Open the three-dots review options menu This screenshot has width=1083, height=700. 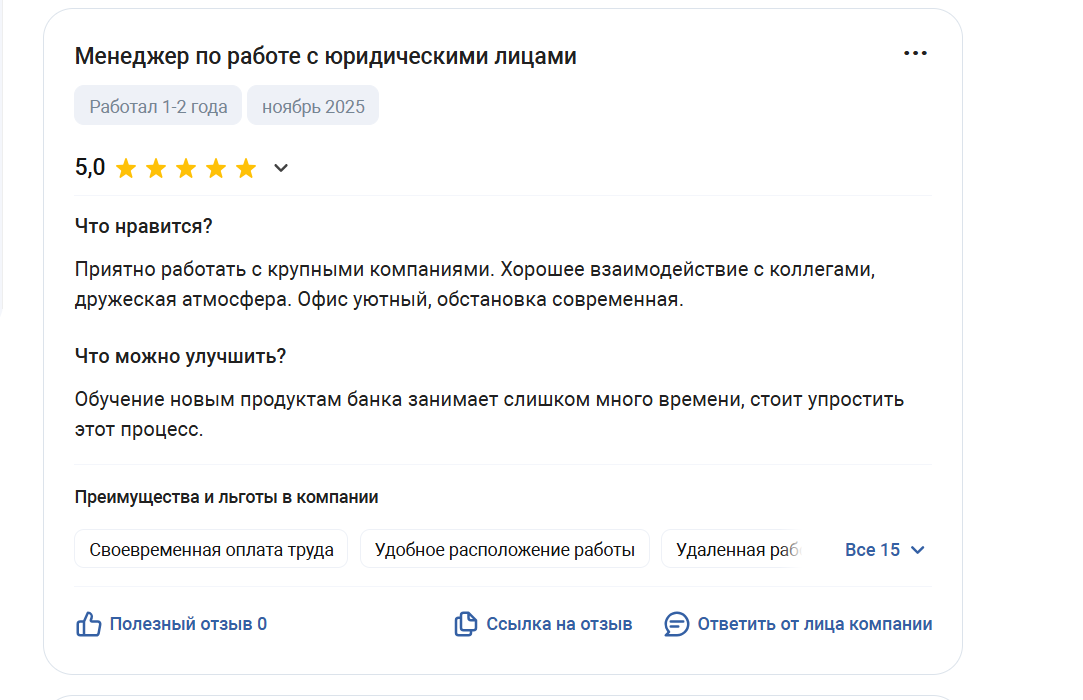(915, 54)
